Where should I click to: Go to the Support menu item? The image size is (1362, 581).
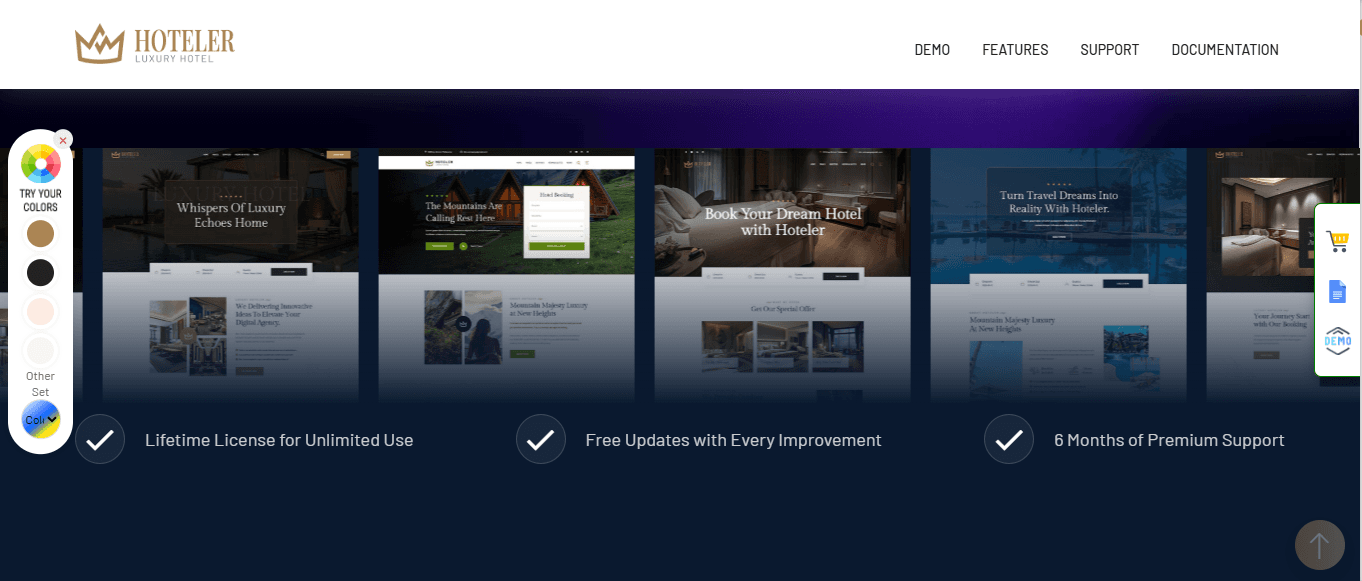point(1109,50)
